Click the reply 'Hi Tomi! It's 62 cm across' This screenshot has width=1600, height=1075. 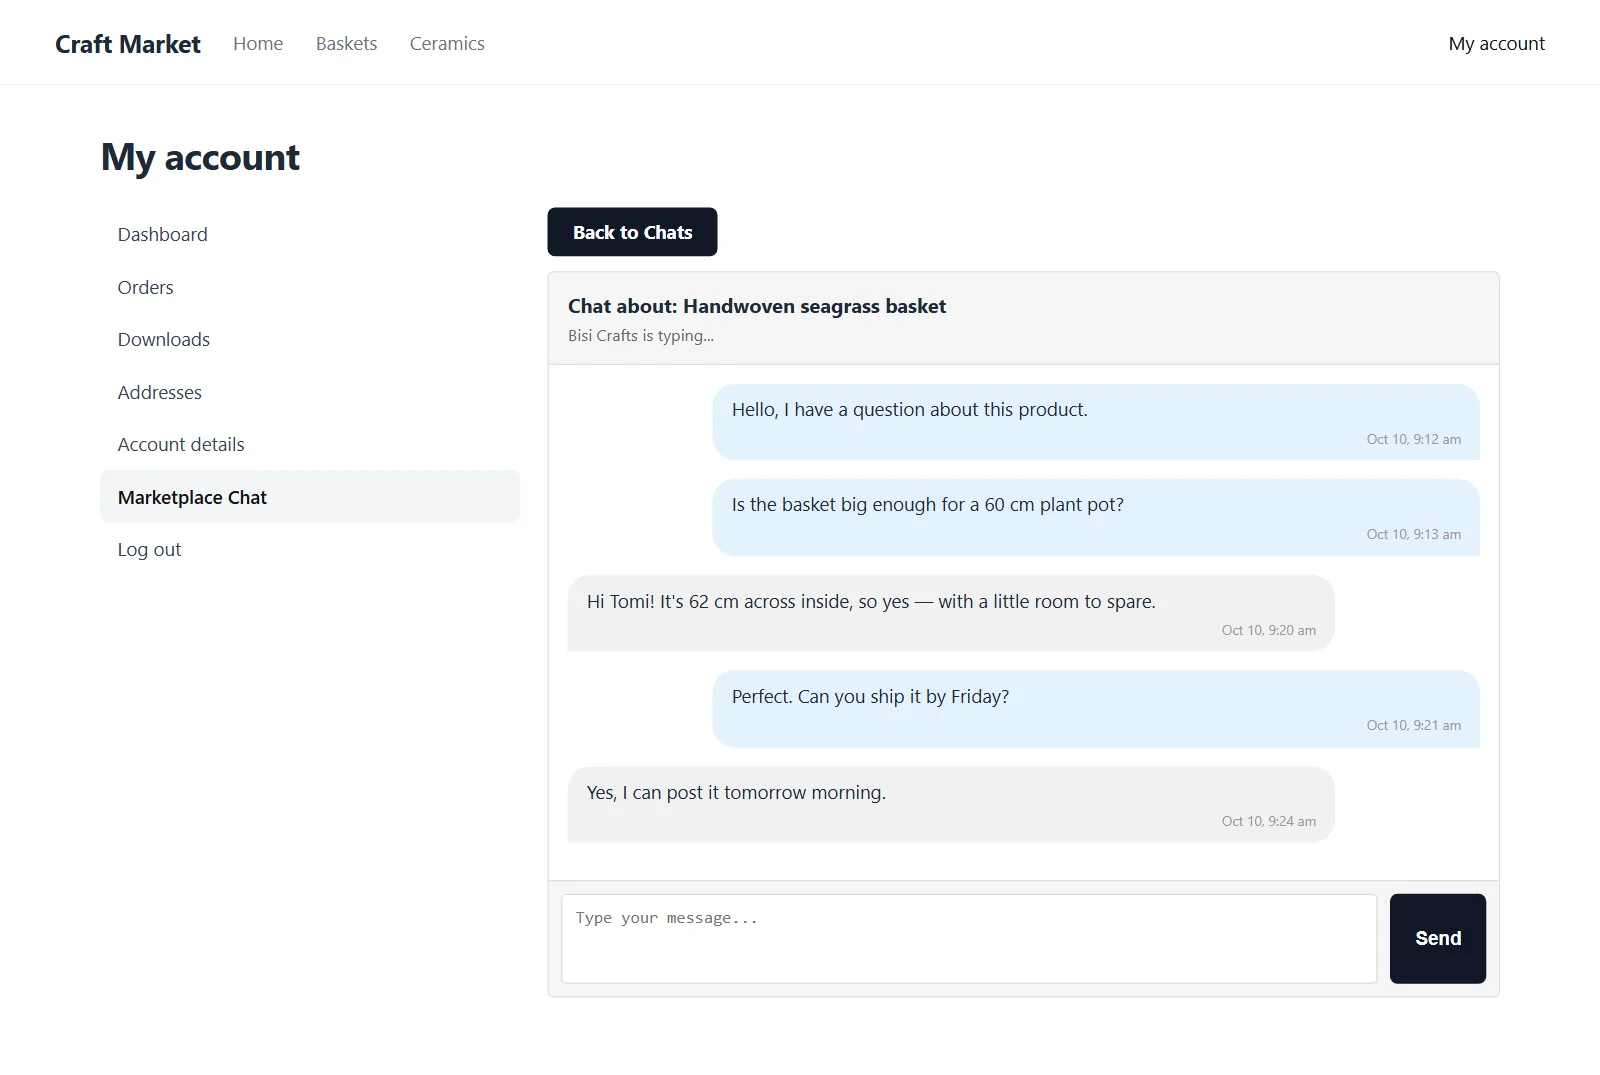tap(951, 613)
